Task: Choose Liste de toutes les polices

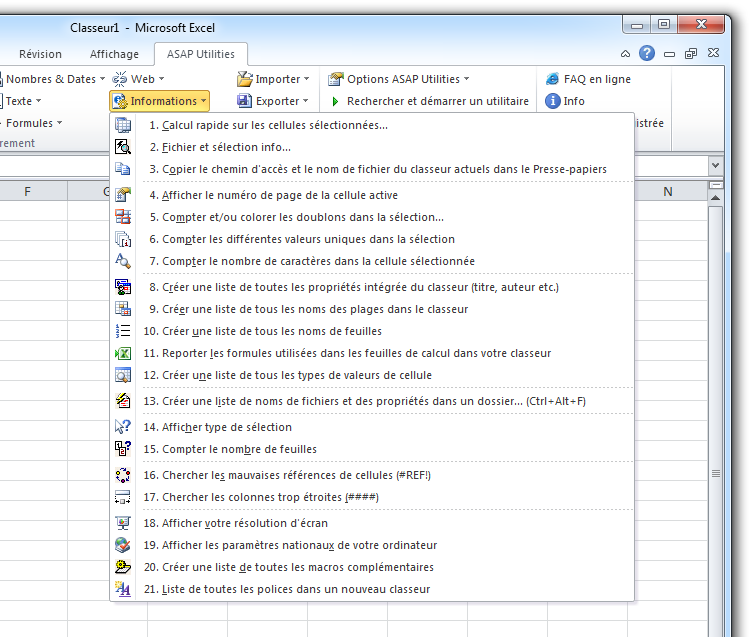Action: pyautogui.click(x=372, y=589)
